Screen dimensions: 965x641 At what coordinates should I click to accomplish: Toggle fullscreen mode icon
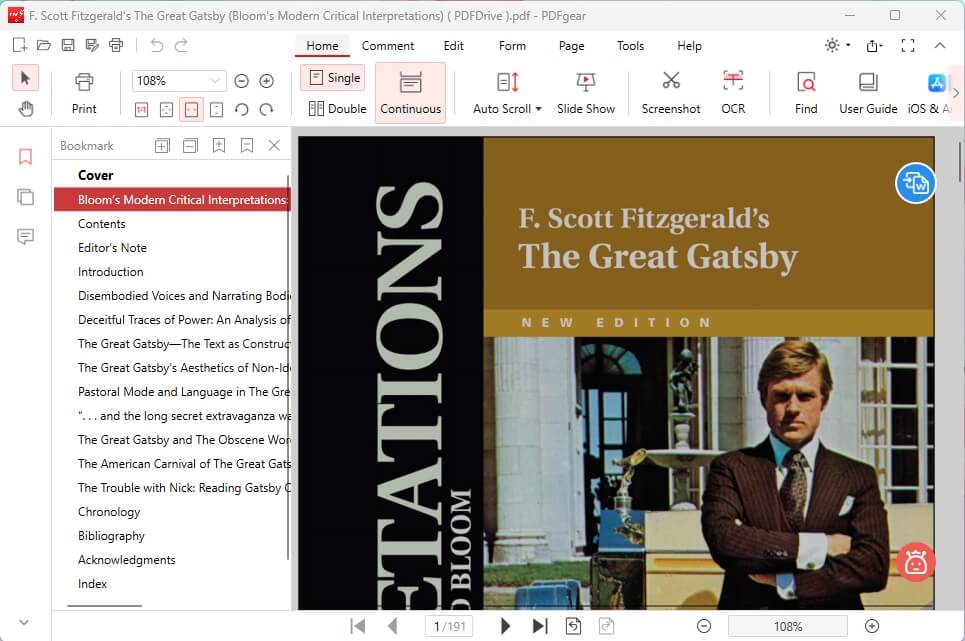click(x=908, y=46)
